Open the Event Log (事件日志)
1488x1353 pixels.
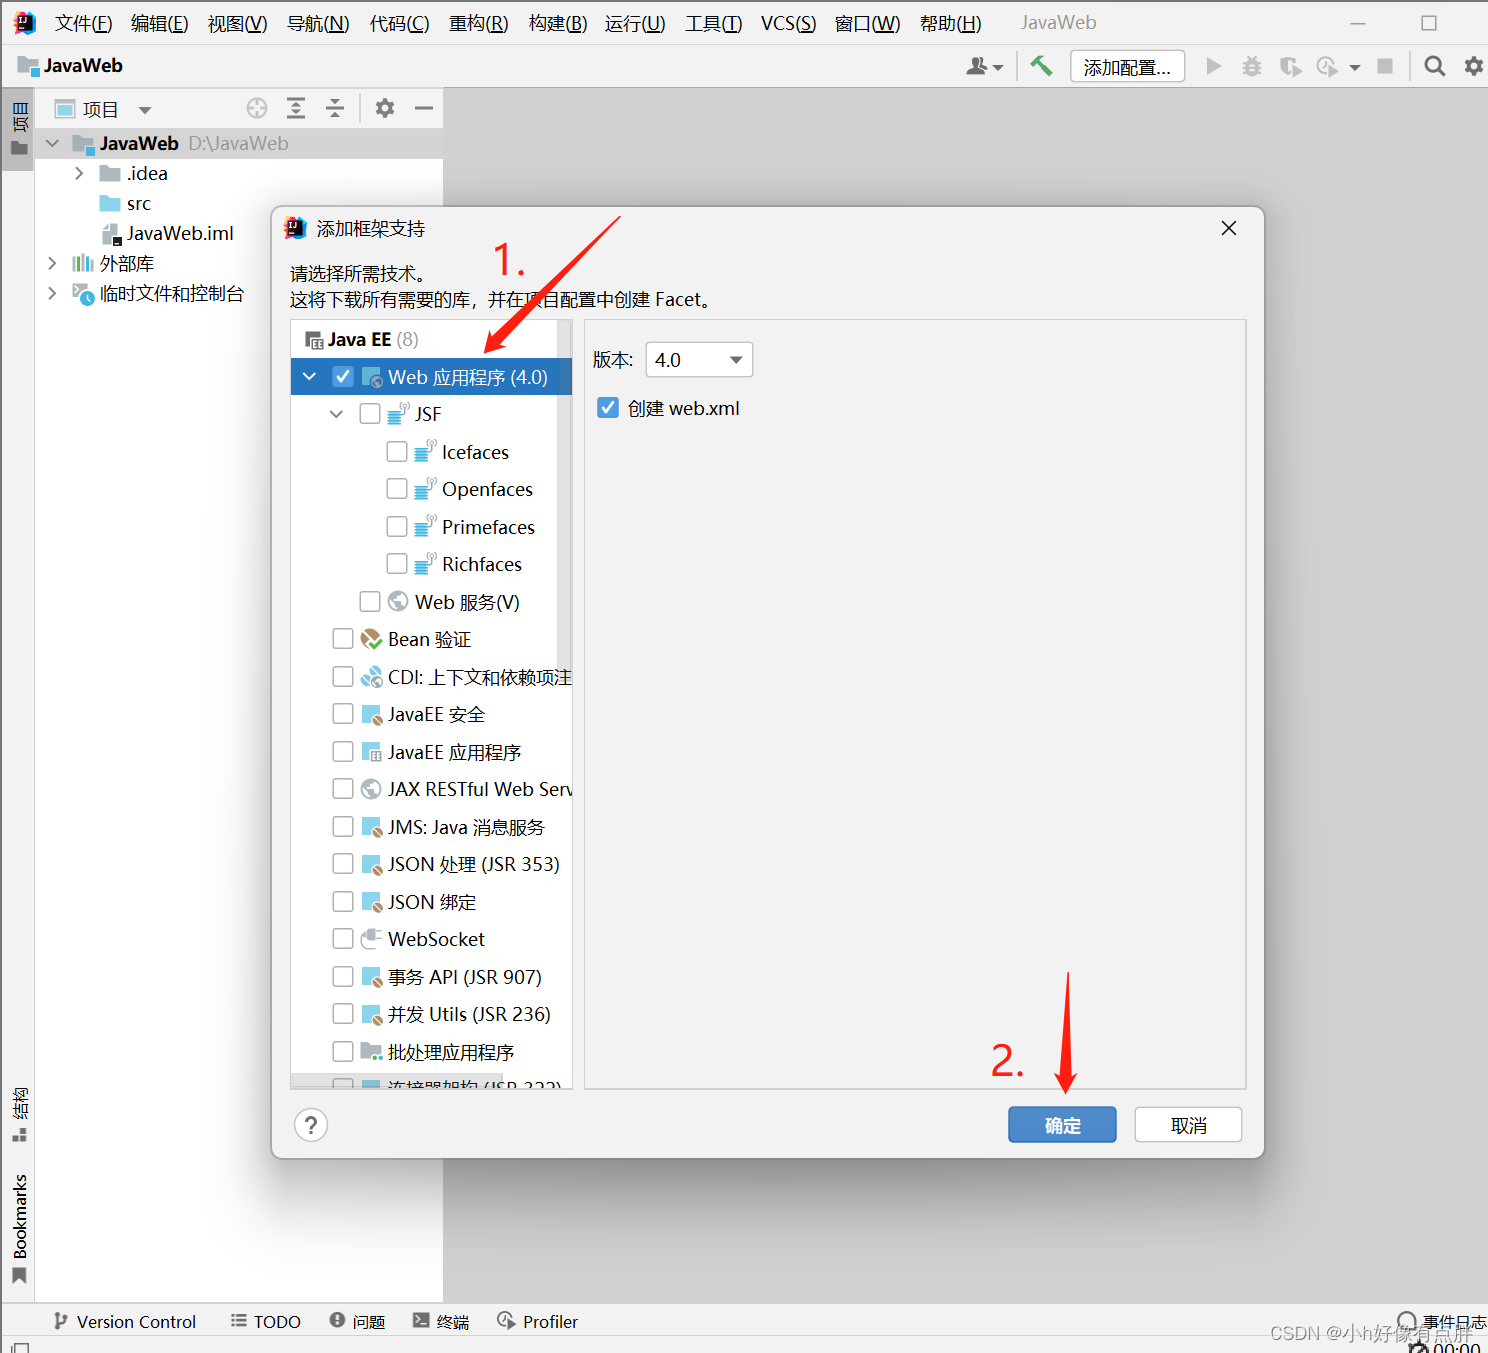point(1440,1322)
